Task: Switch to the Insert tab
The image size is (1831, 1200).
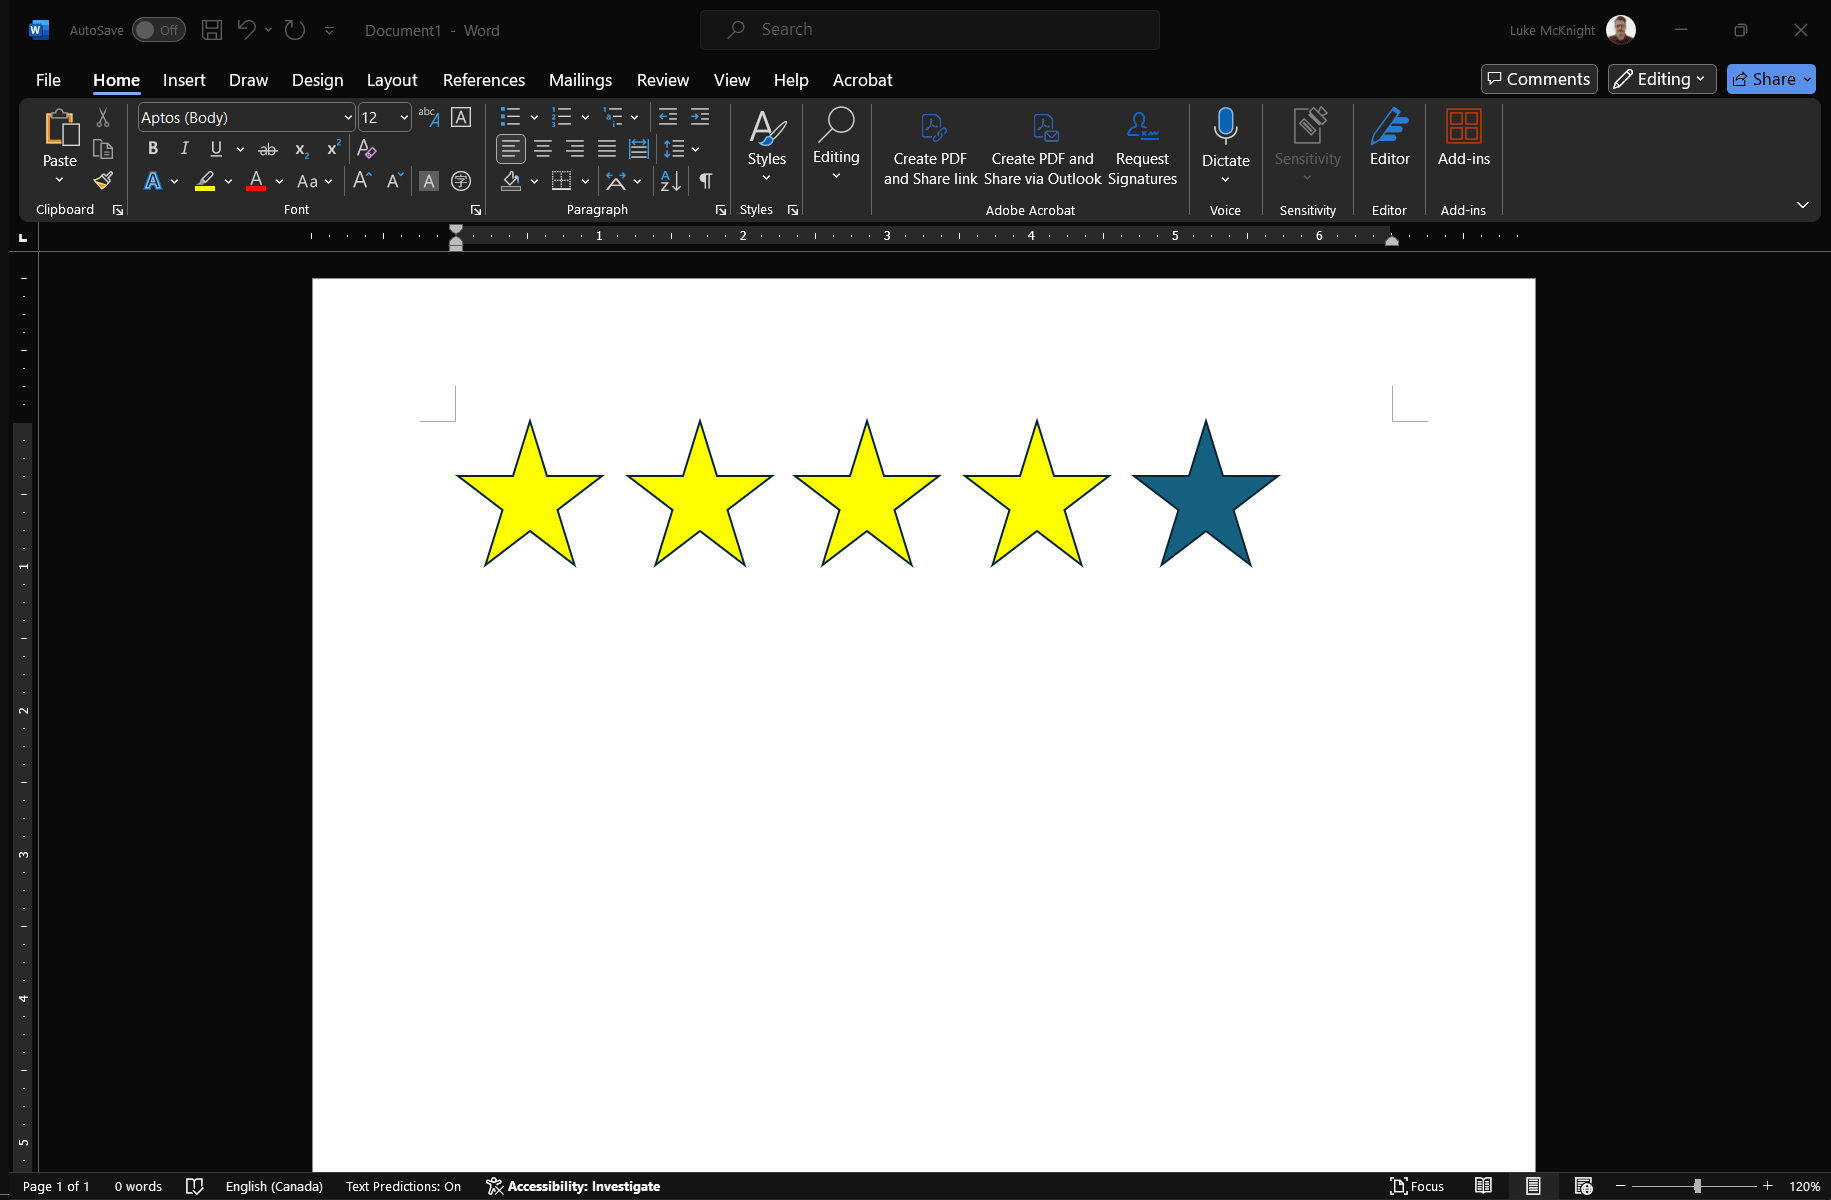Action: (184, 80)
